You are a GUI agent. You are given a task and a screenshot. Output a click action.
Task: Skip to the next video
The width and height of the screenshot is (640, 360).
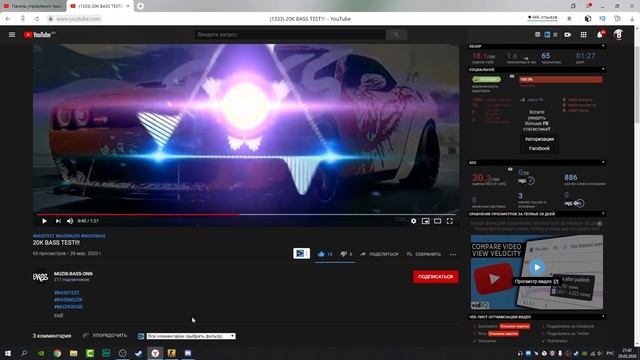tap(58, 221)
